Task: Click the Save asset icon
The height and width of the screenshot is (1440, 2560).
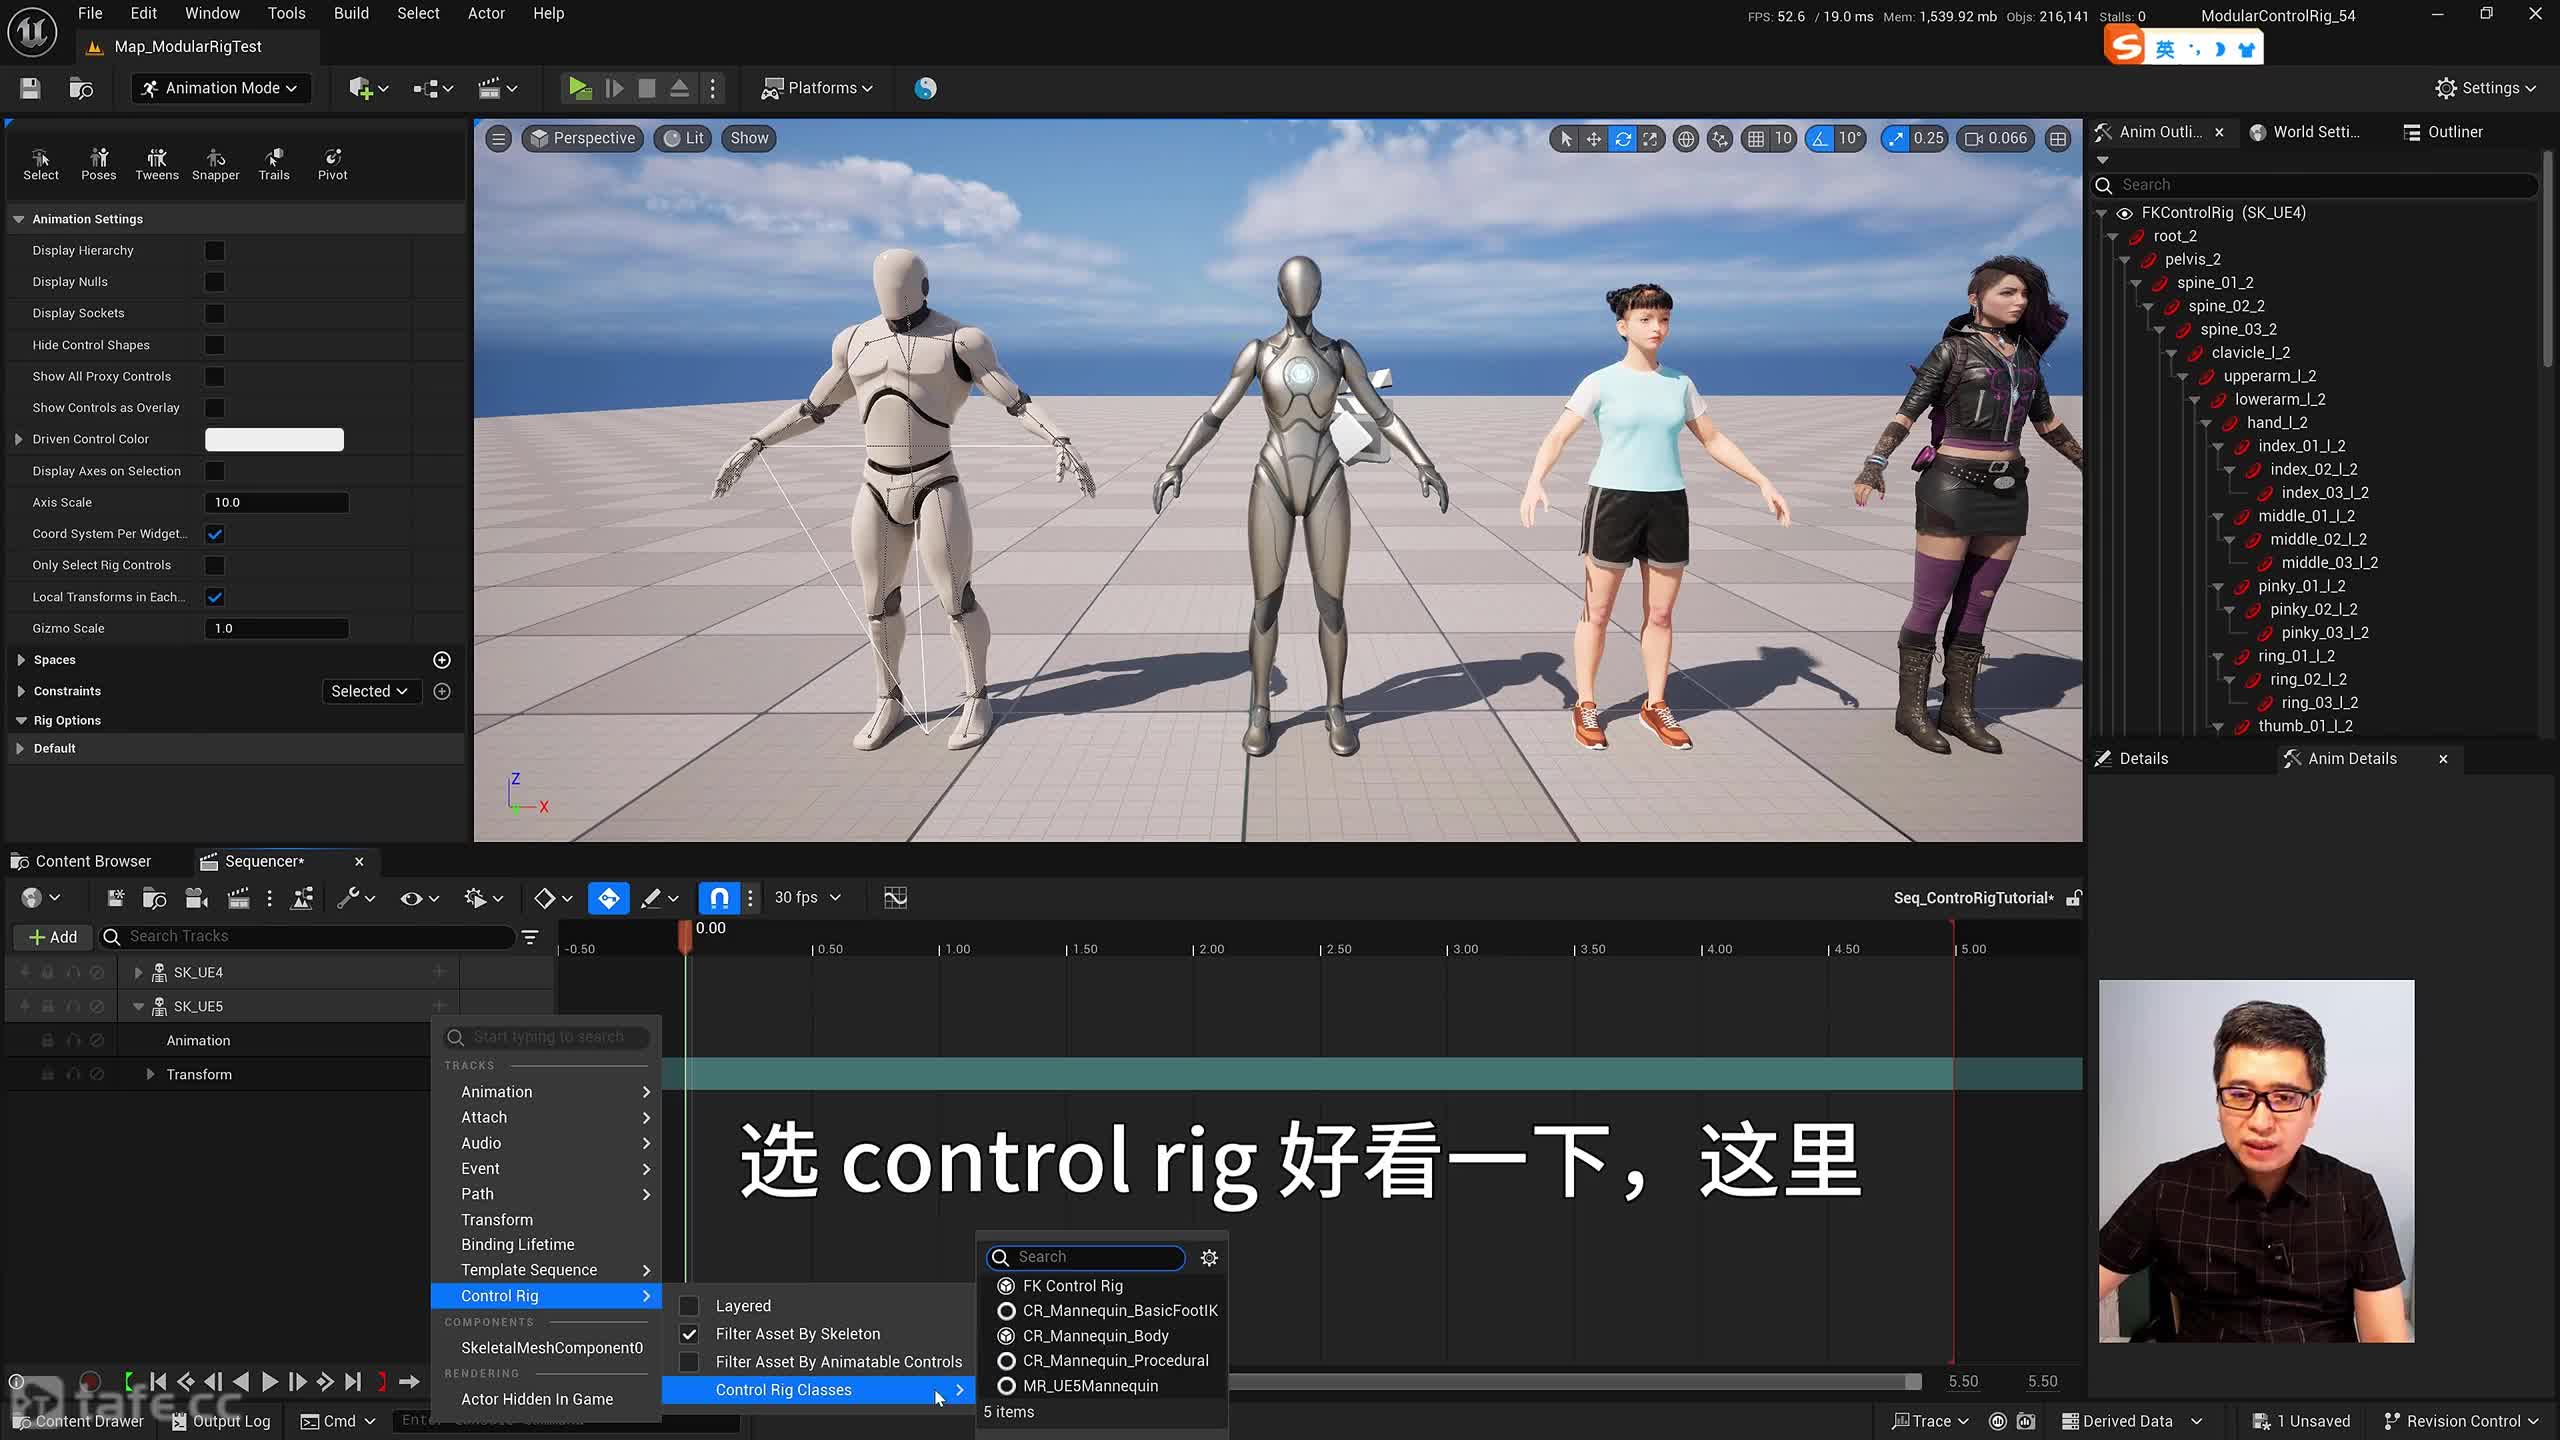Action: pyautogui.click(x=29, y=88)
